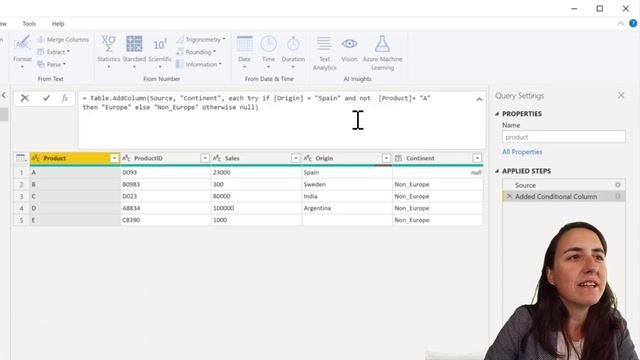
Task: Click the query Name input field
Action: pyautogui.click(x=564, y=137)
